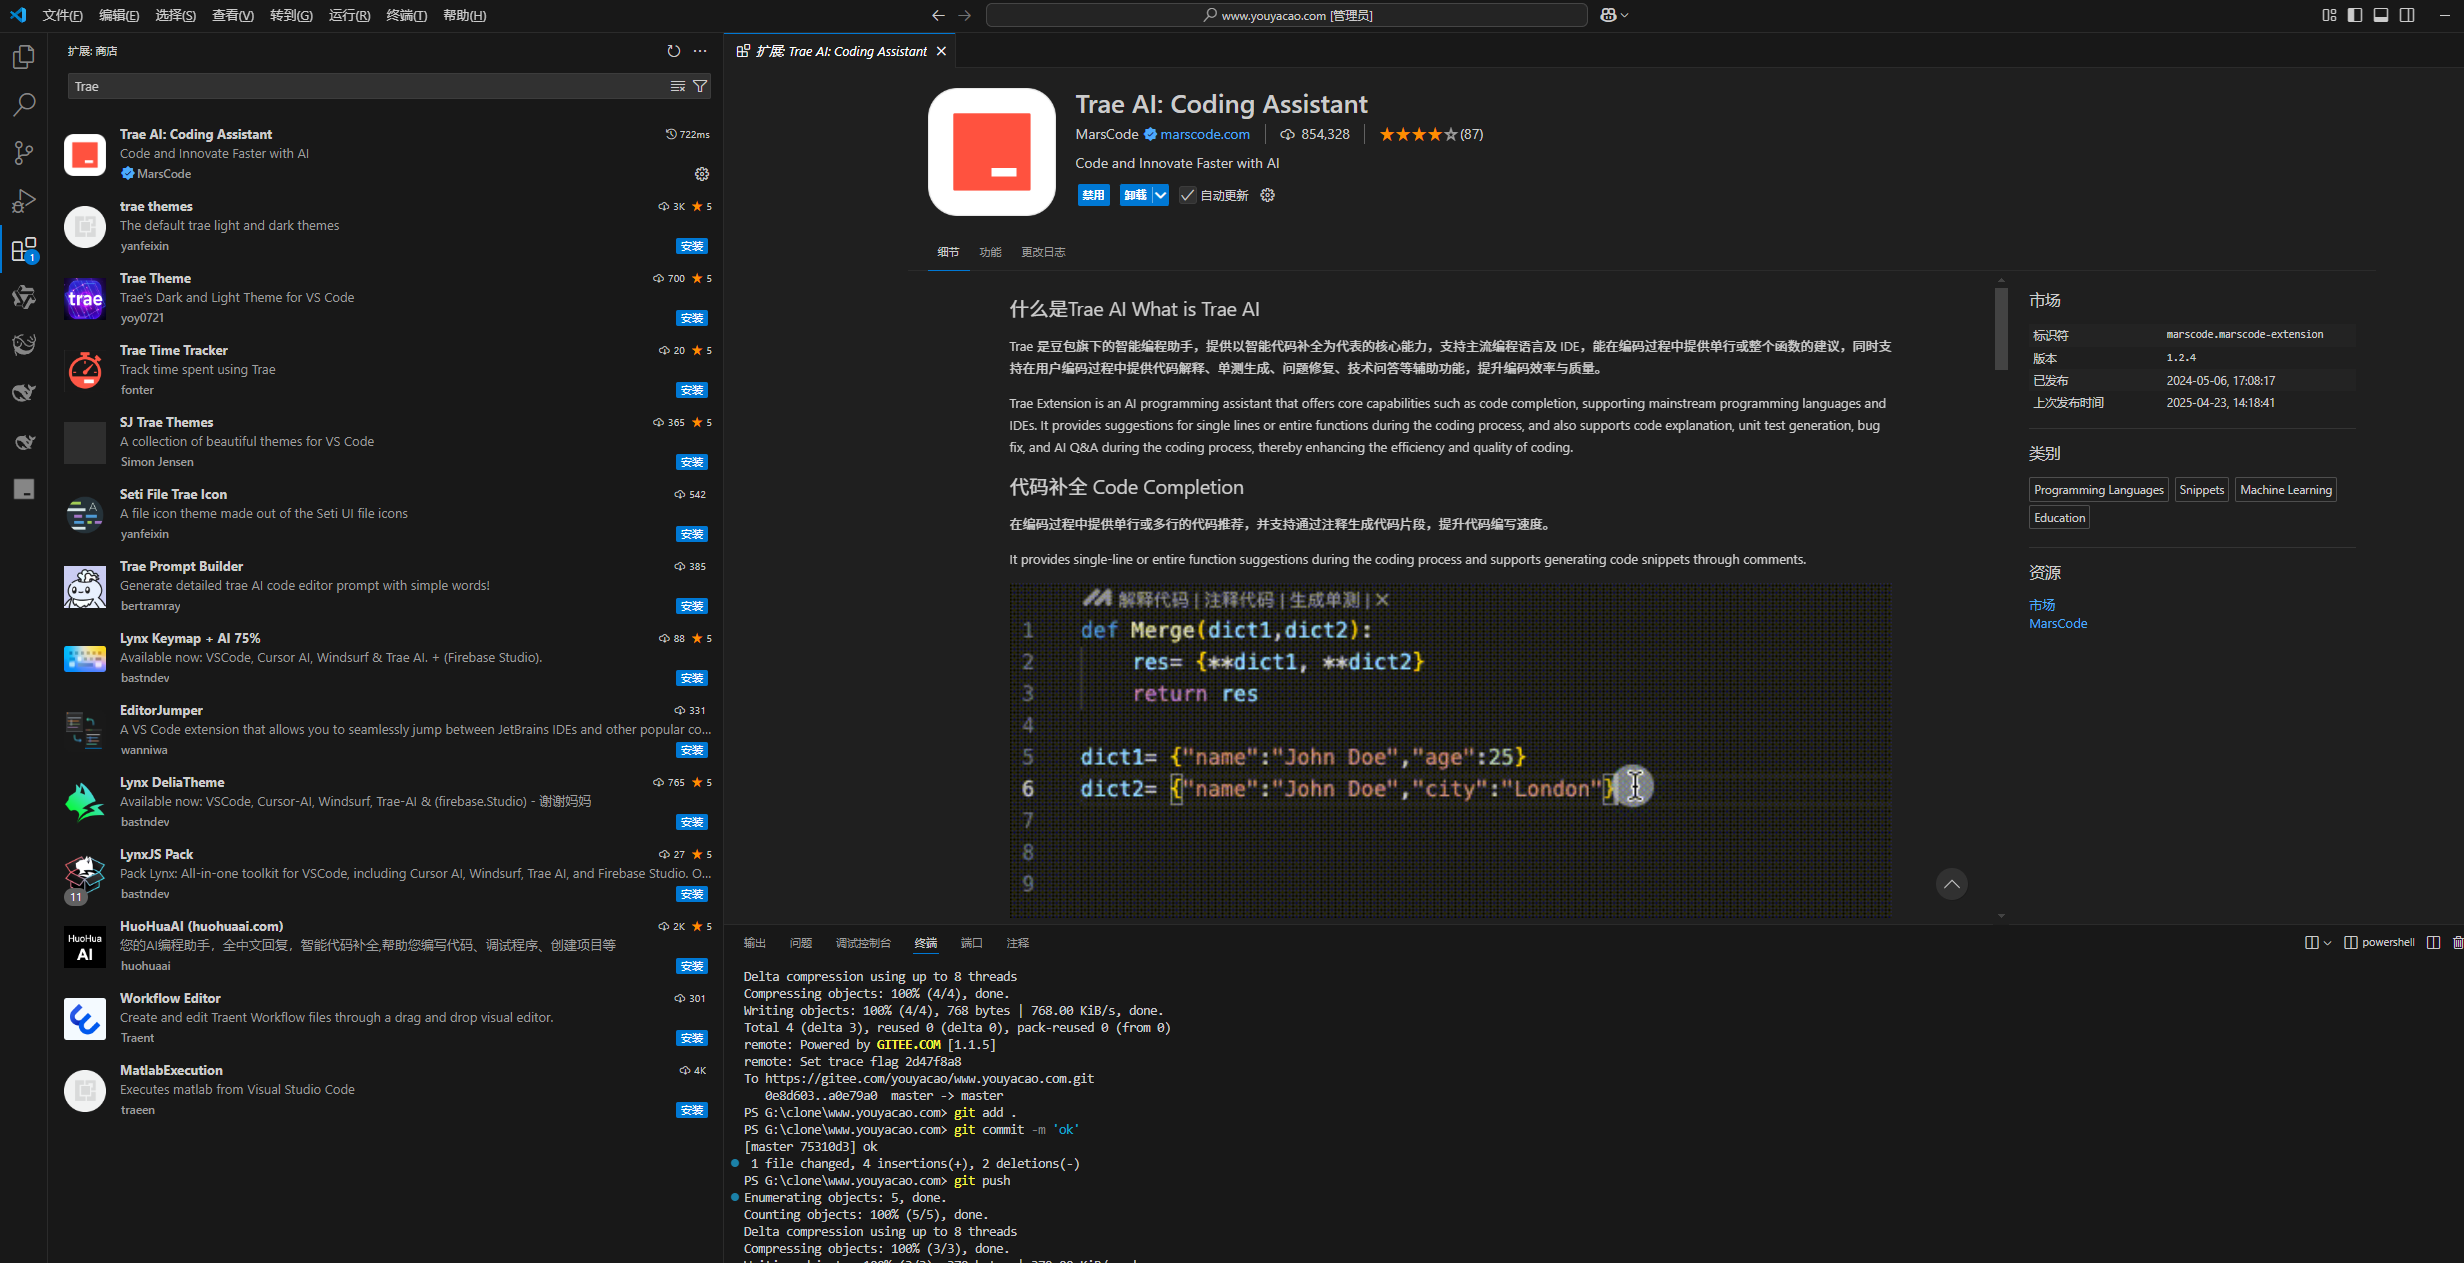Screen dimensions: 2464x1263
Task: Toggle primary side bar visibility
Action: [x=2355, y=15]
